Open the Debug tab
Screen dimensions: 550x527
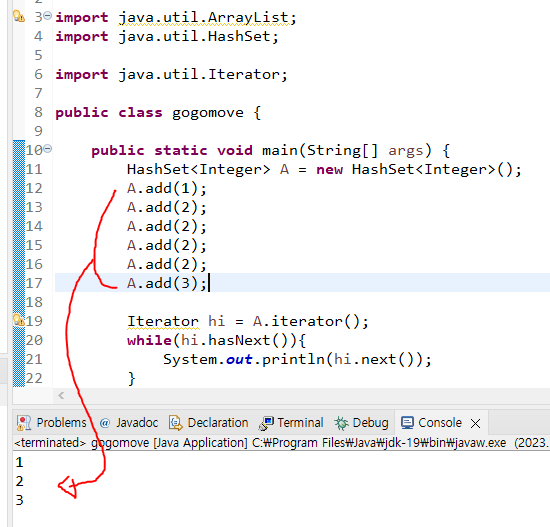[361, 423]
